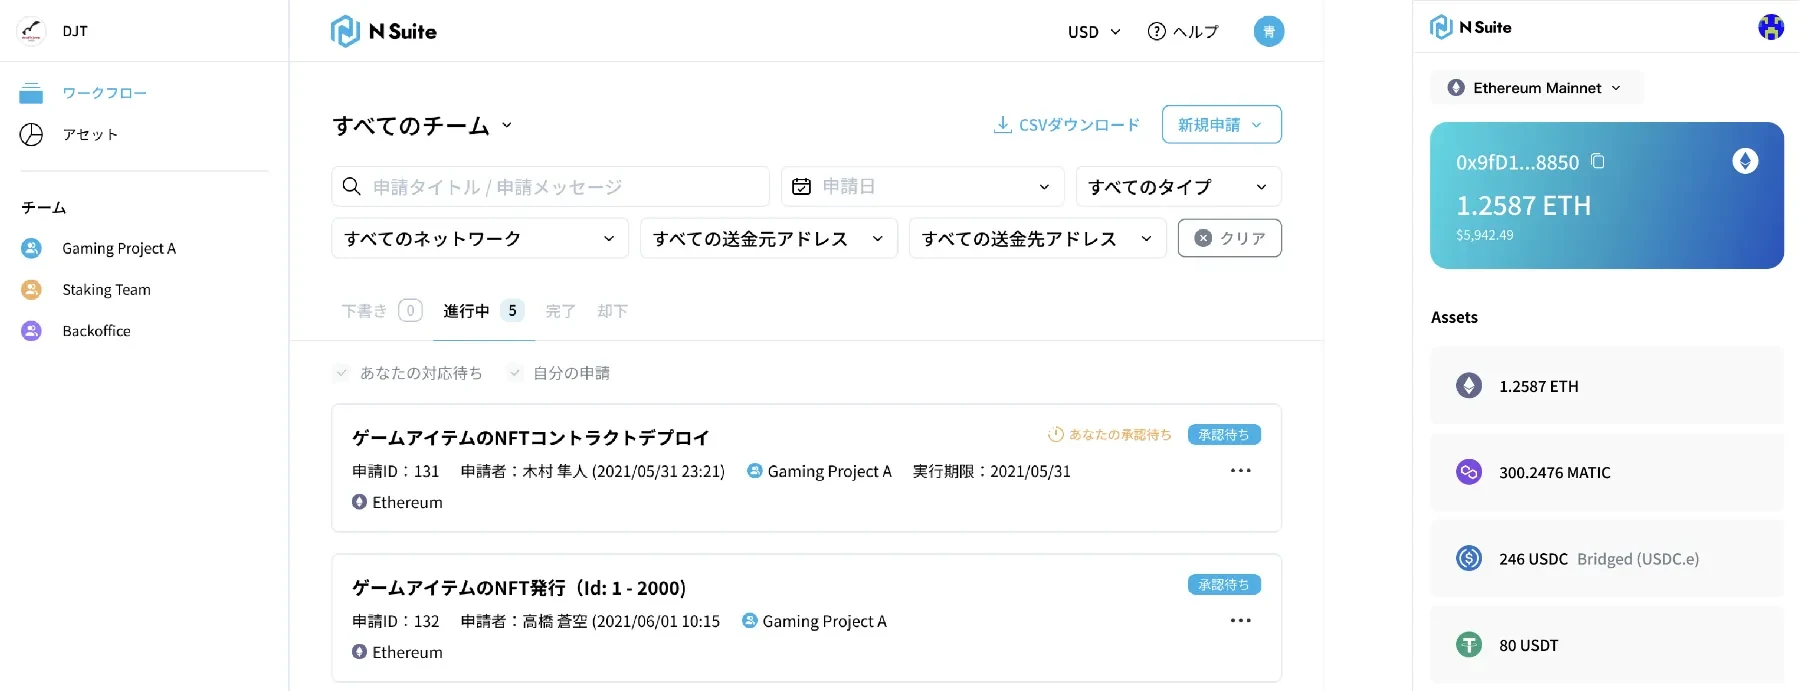Select the Staking Team team
Viewport: 1800px width, 691px height.
[106, 289]
